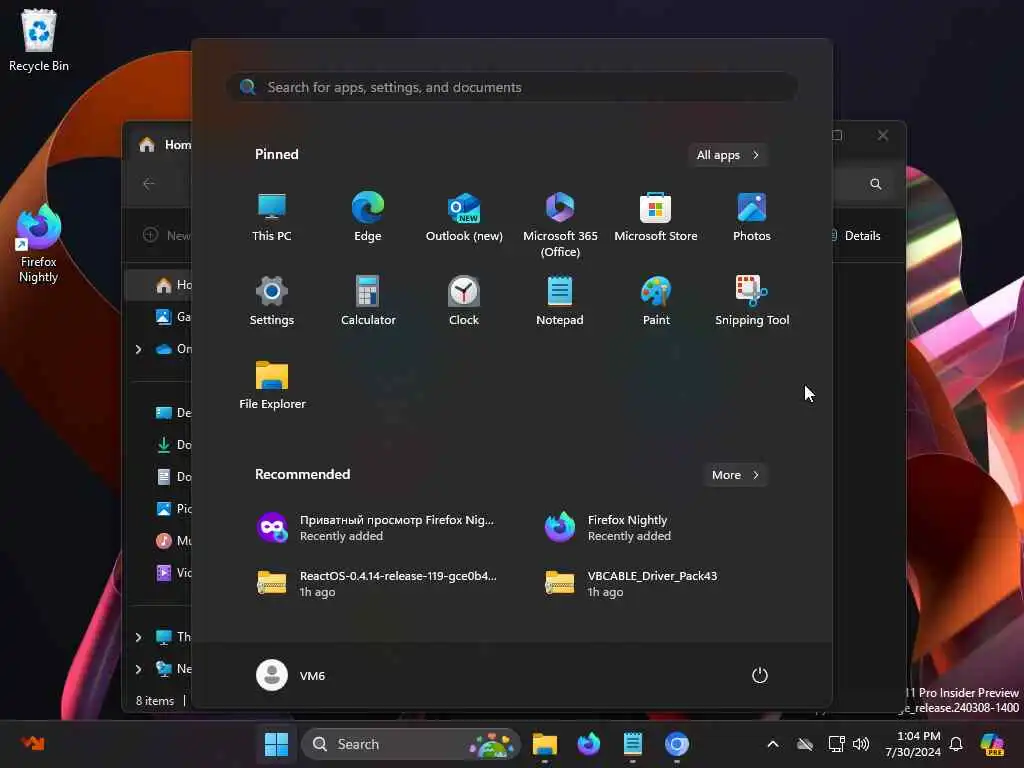Open the Clock app

coord(464,301)
